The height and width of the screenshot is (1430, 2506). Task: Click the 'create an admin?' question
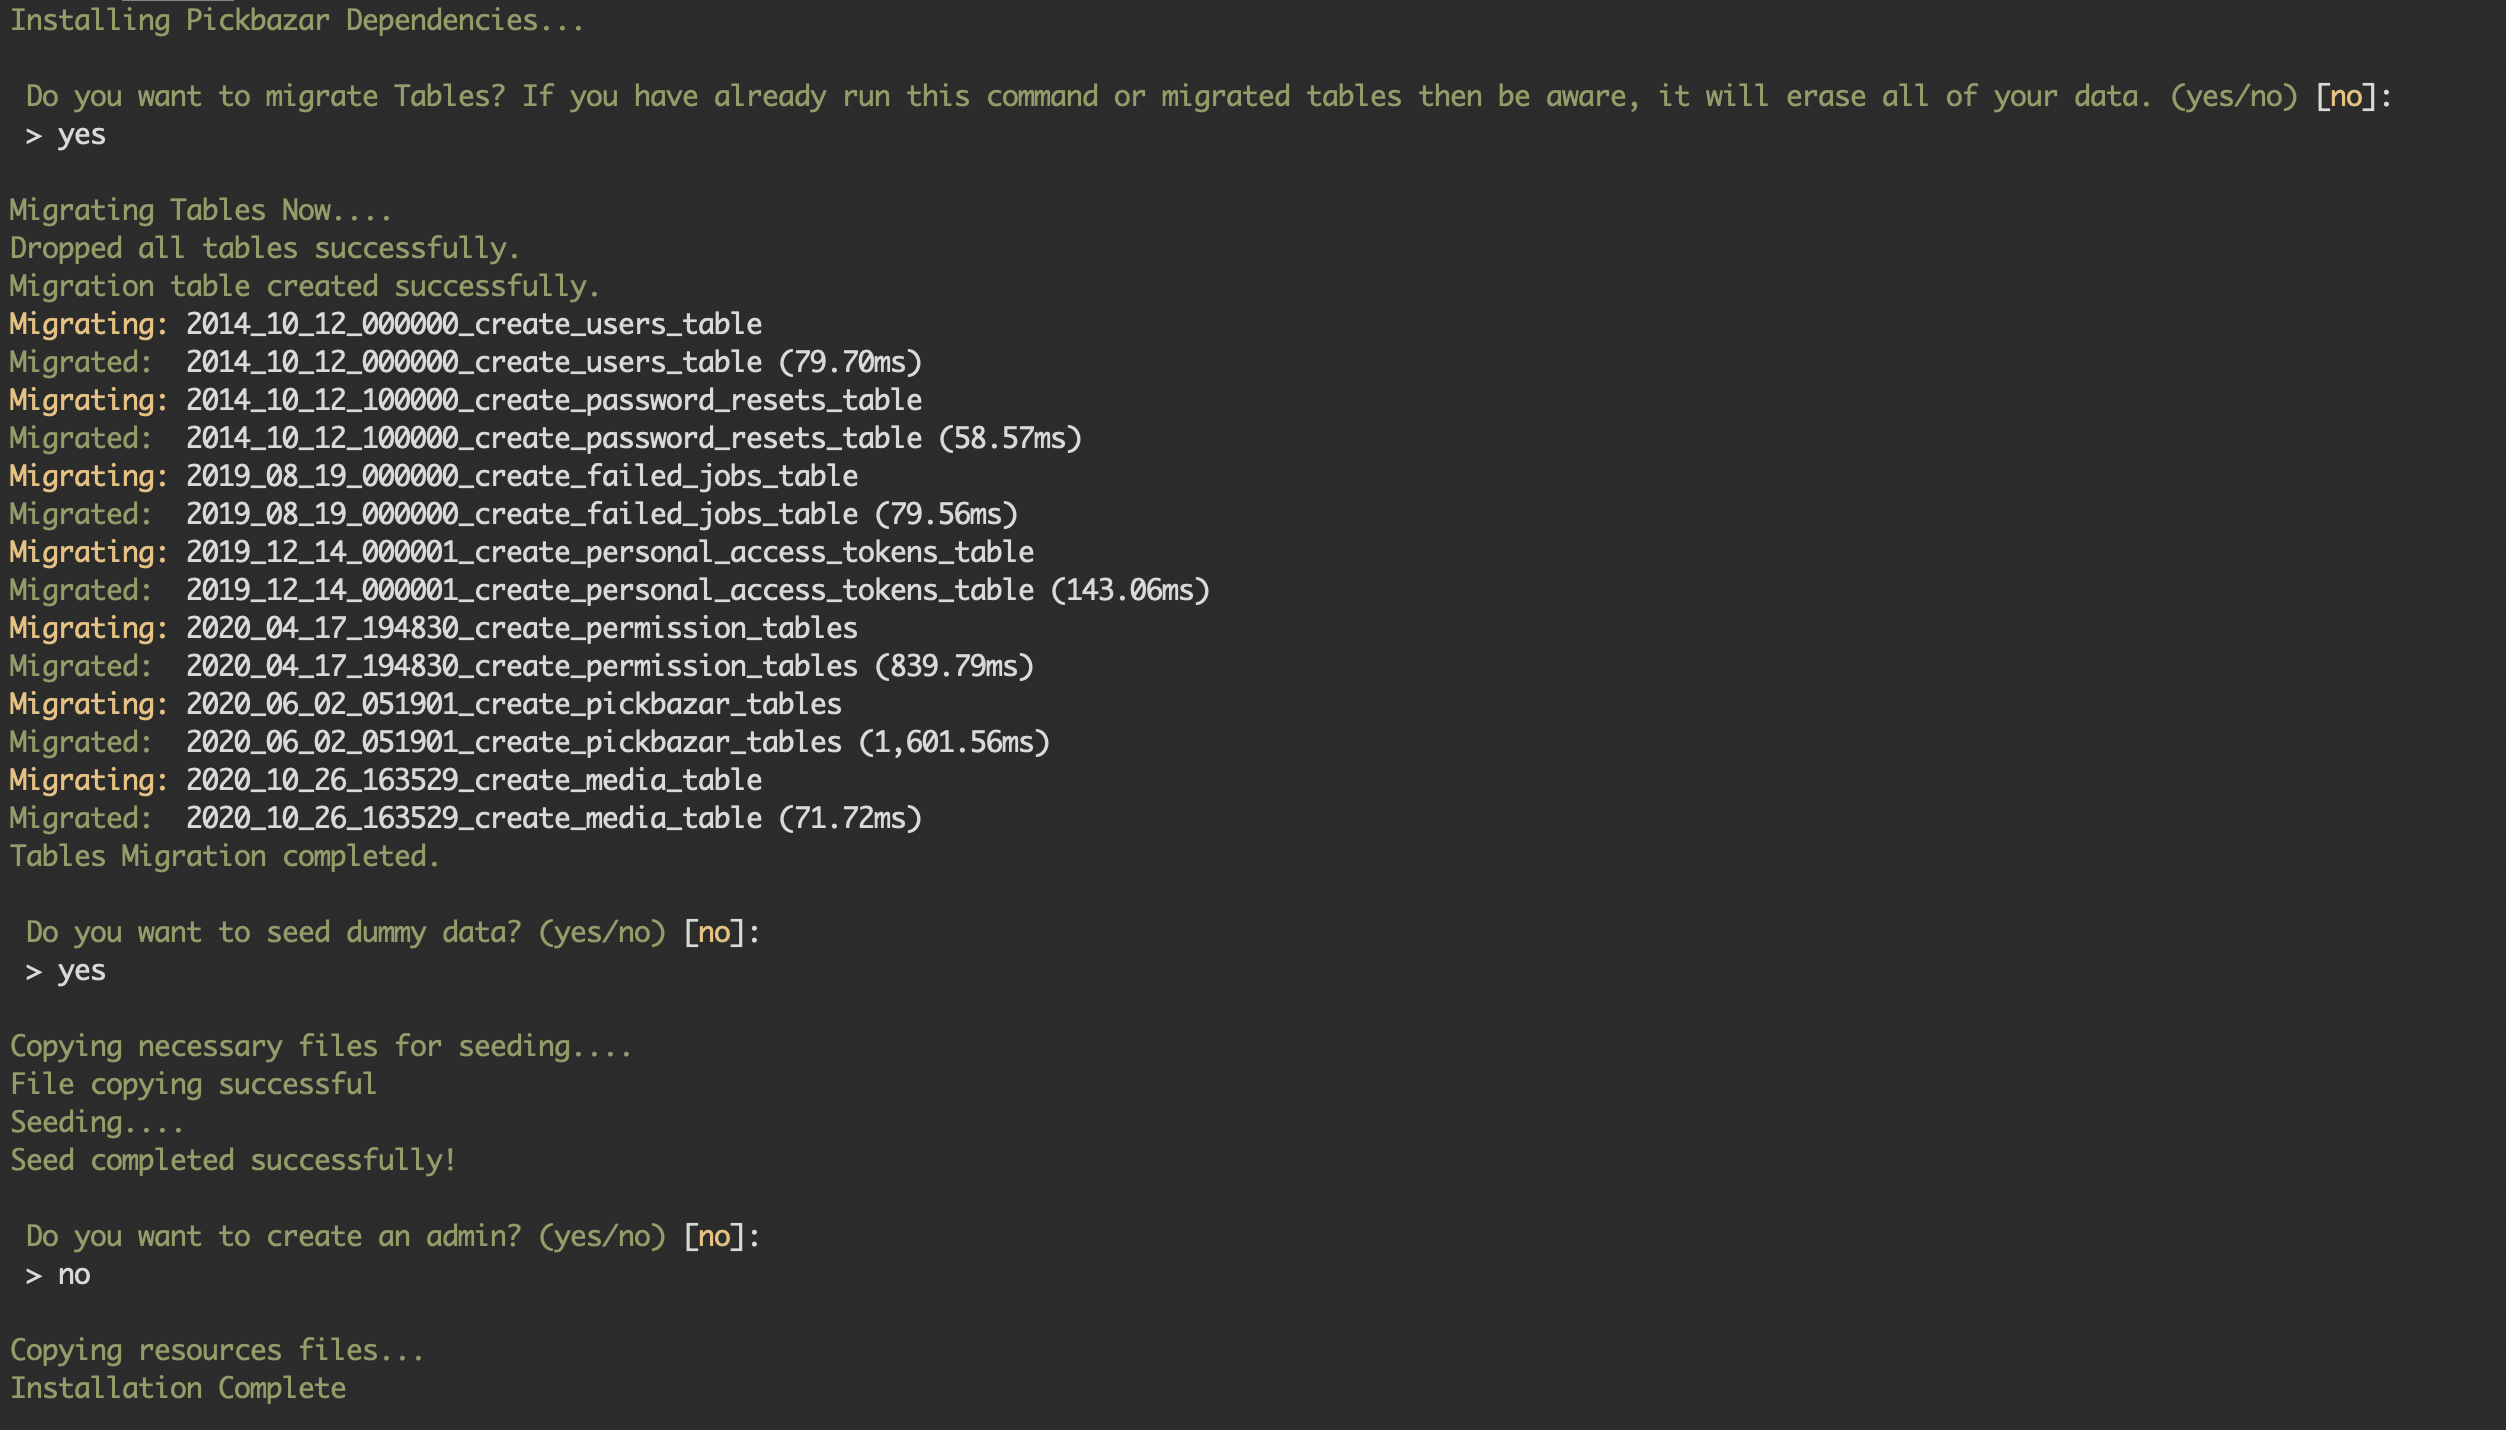(x=393, y=1237)
